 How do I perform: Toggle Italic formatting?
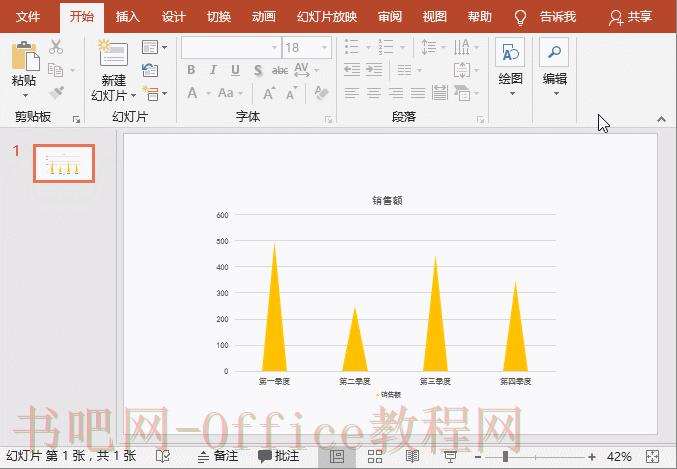pos(213,70)
